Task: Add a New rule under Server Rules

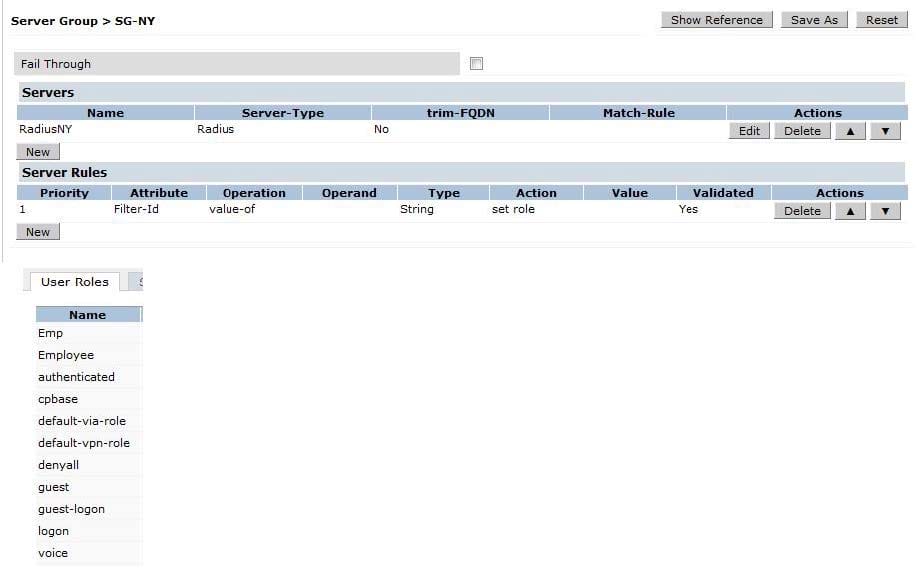Action: [38, 232]
